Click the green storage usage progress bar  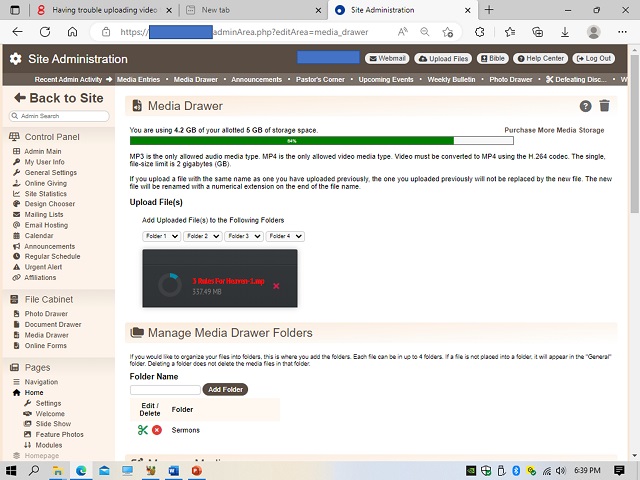click(322, 141)
